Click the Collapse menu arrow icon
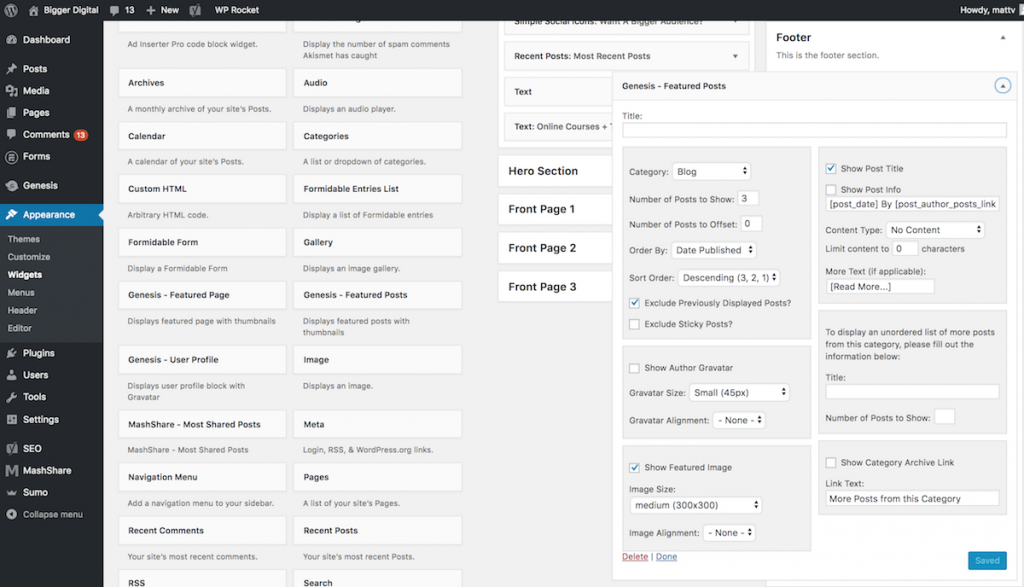The image size is (1024, 587). pos(12,515)
